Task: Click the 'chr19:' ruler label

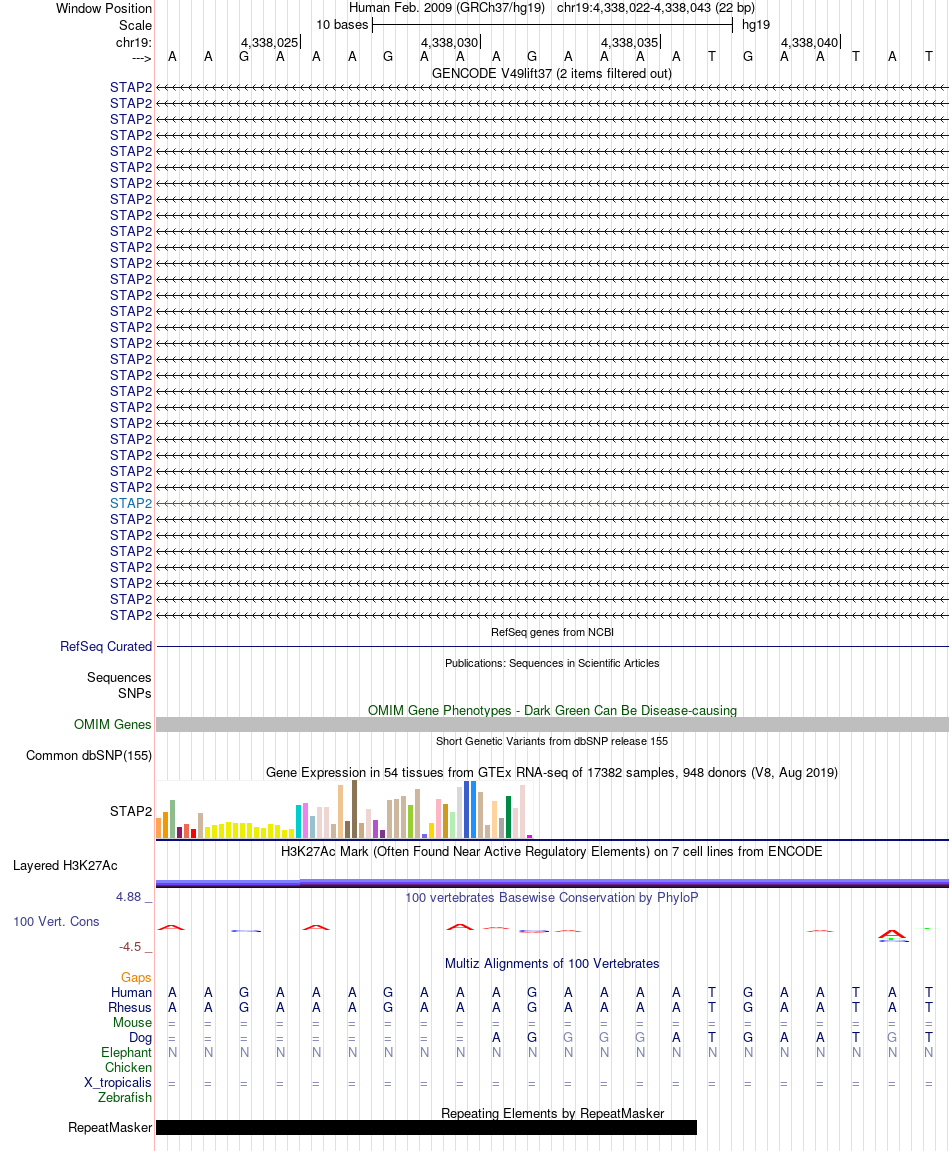Action: (x=134, y=43)
